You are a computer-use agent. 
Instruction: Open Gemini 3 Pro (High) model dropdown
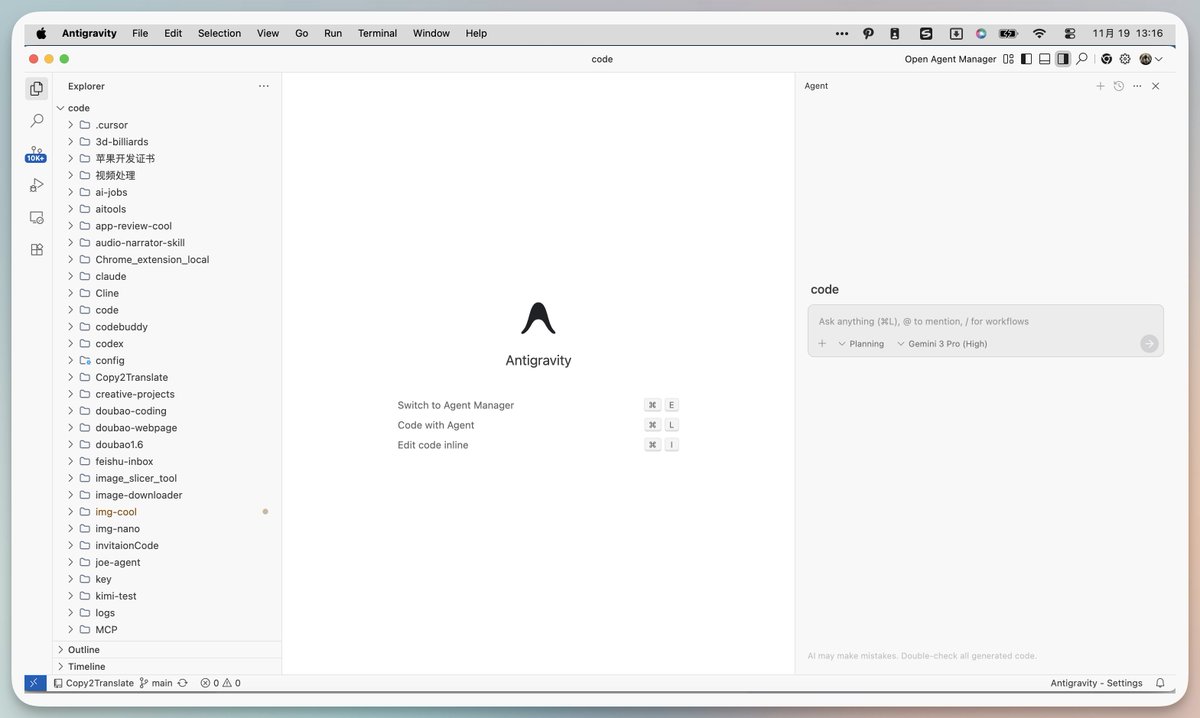coord(942,343)
